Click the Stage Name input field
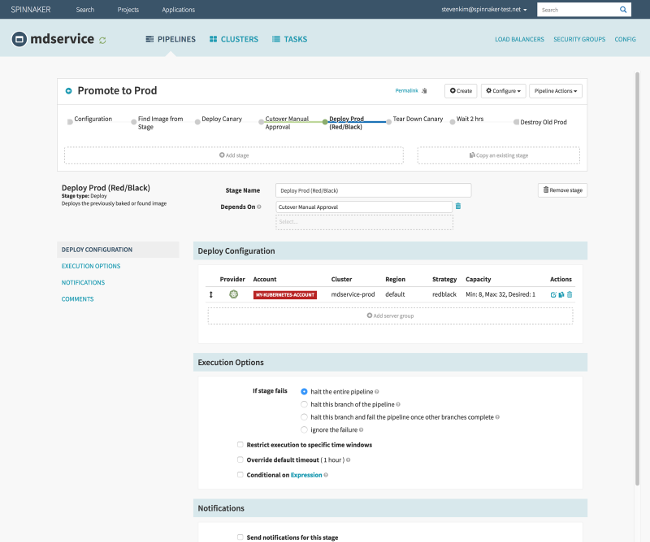650x542 pixels. 373,190
